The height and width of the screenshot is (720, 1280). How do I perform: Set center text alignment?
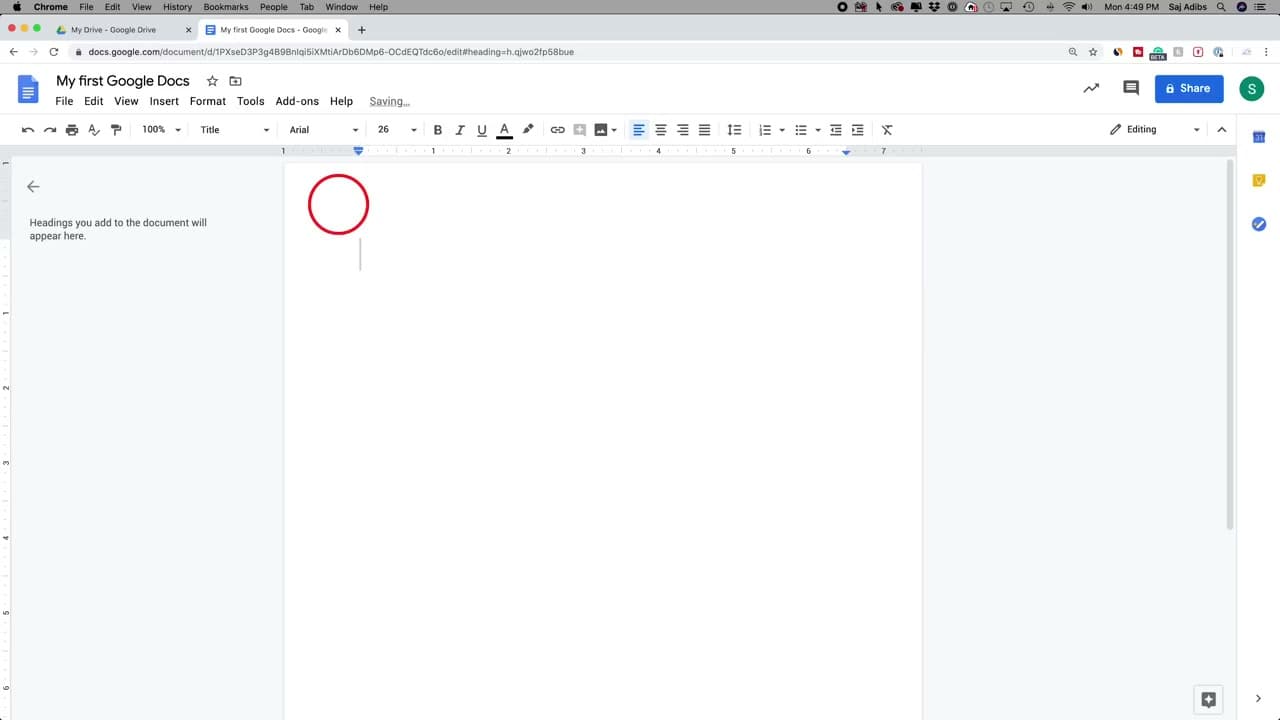click(x=661, y=130)
